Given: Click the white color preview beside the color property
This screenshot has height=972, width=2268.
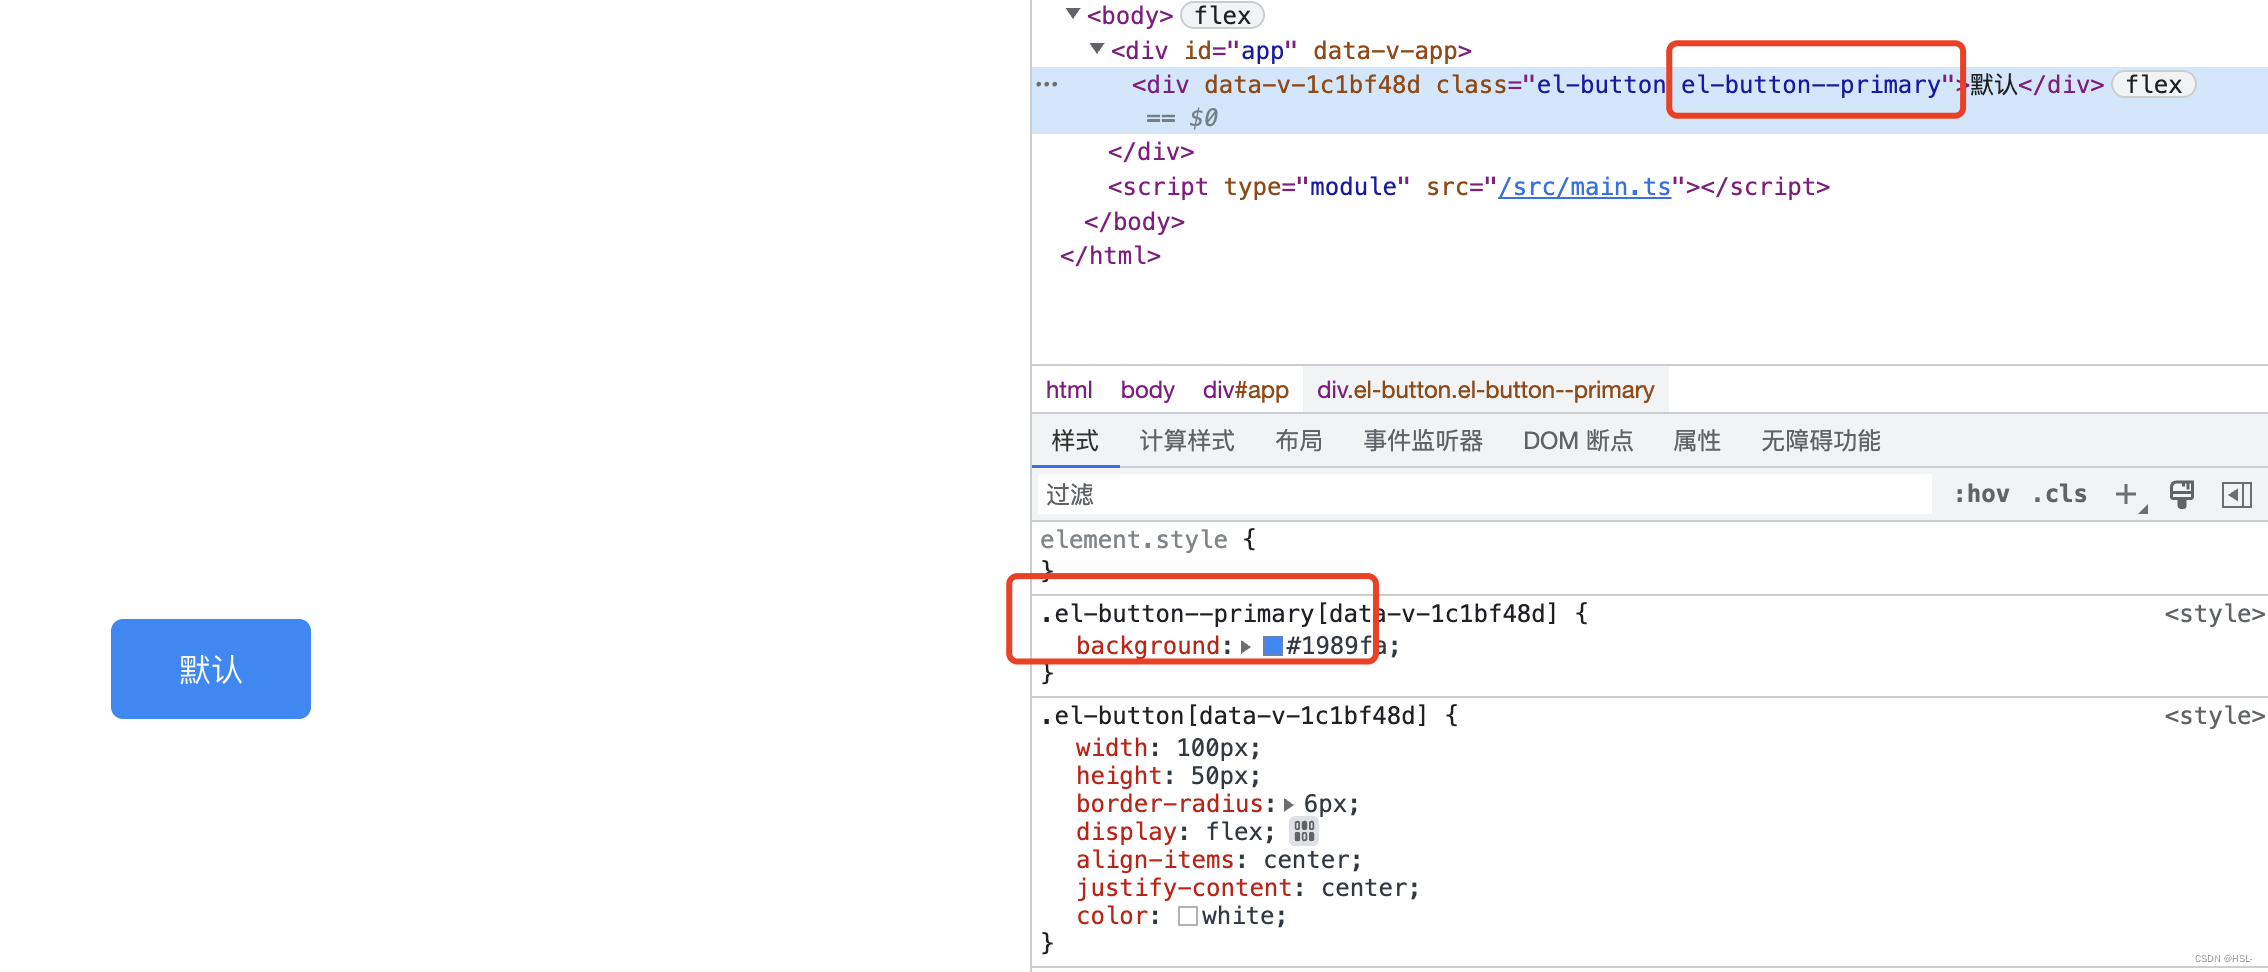Looking at the screenshot, I should [1188, 915].
